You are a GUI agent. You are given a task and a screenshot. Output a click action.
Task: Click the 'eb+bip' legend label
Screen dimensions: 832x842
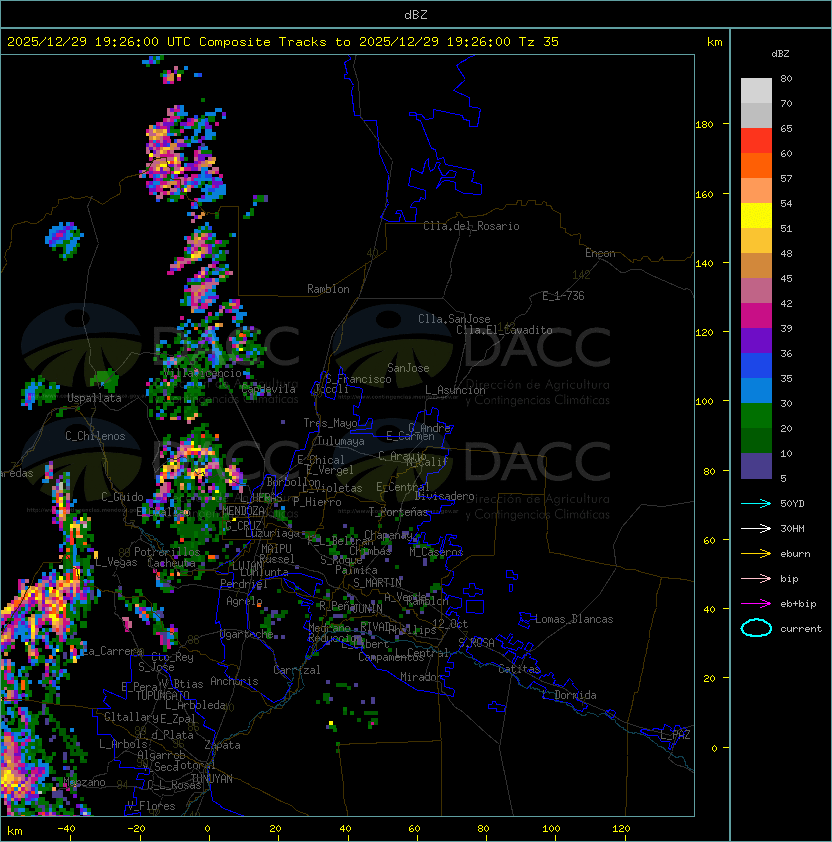click(798, 604)
